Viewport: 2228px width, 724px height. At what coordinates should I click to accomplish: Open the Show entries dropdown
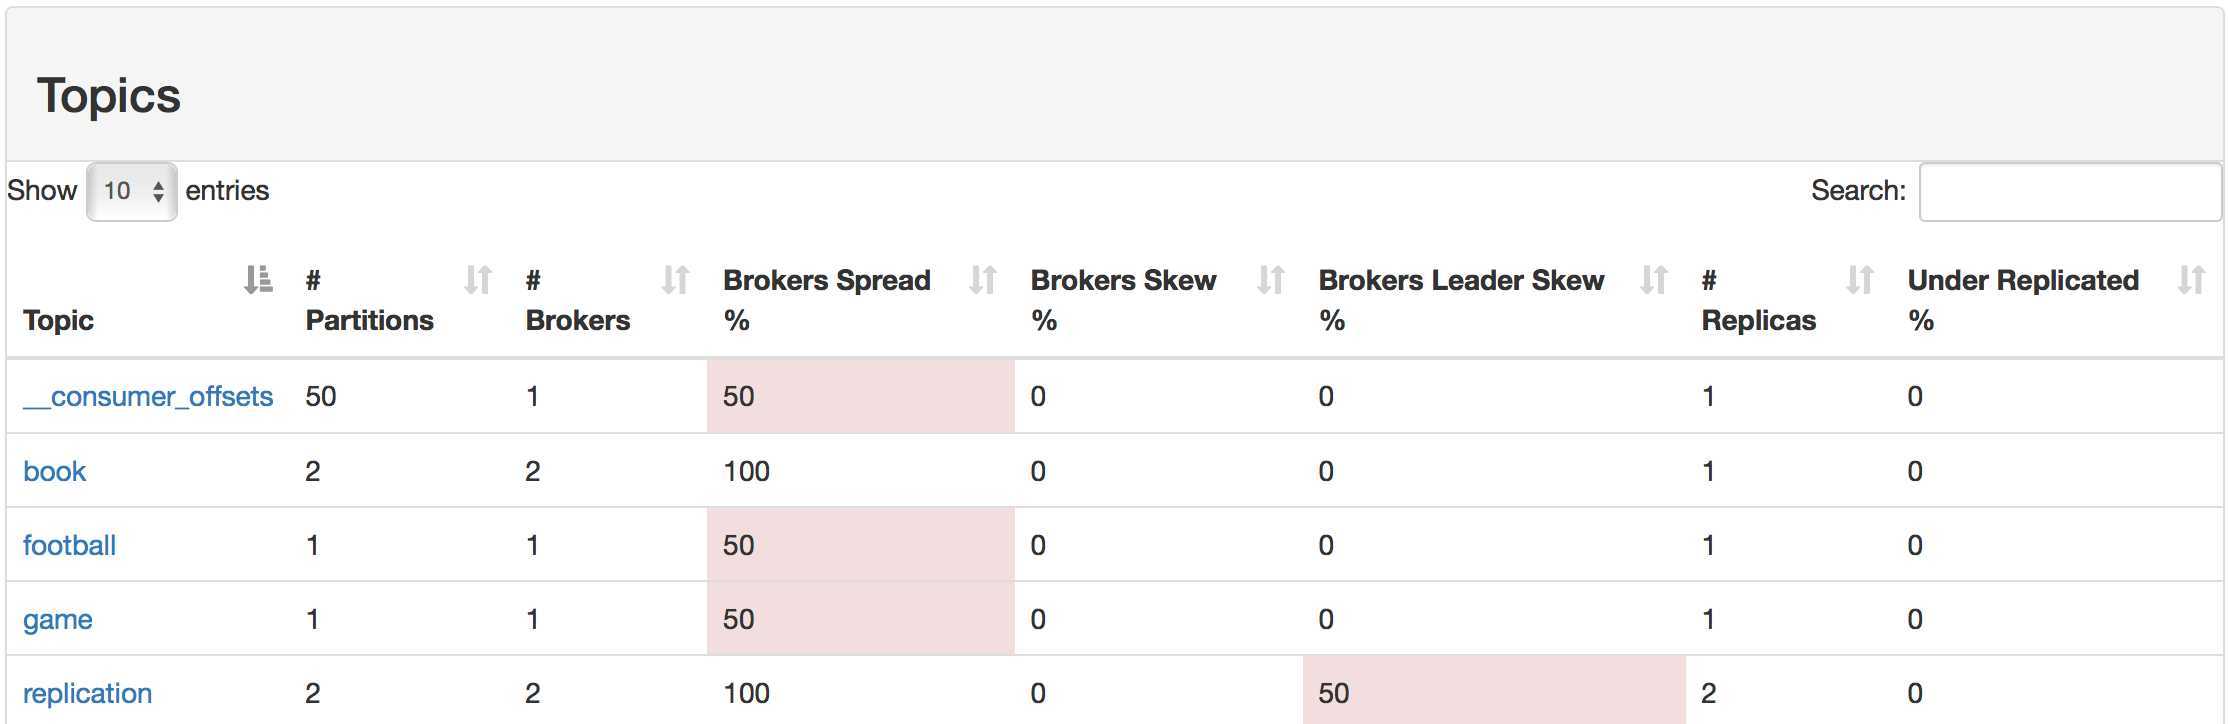tap(132, 191)
